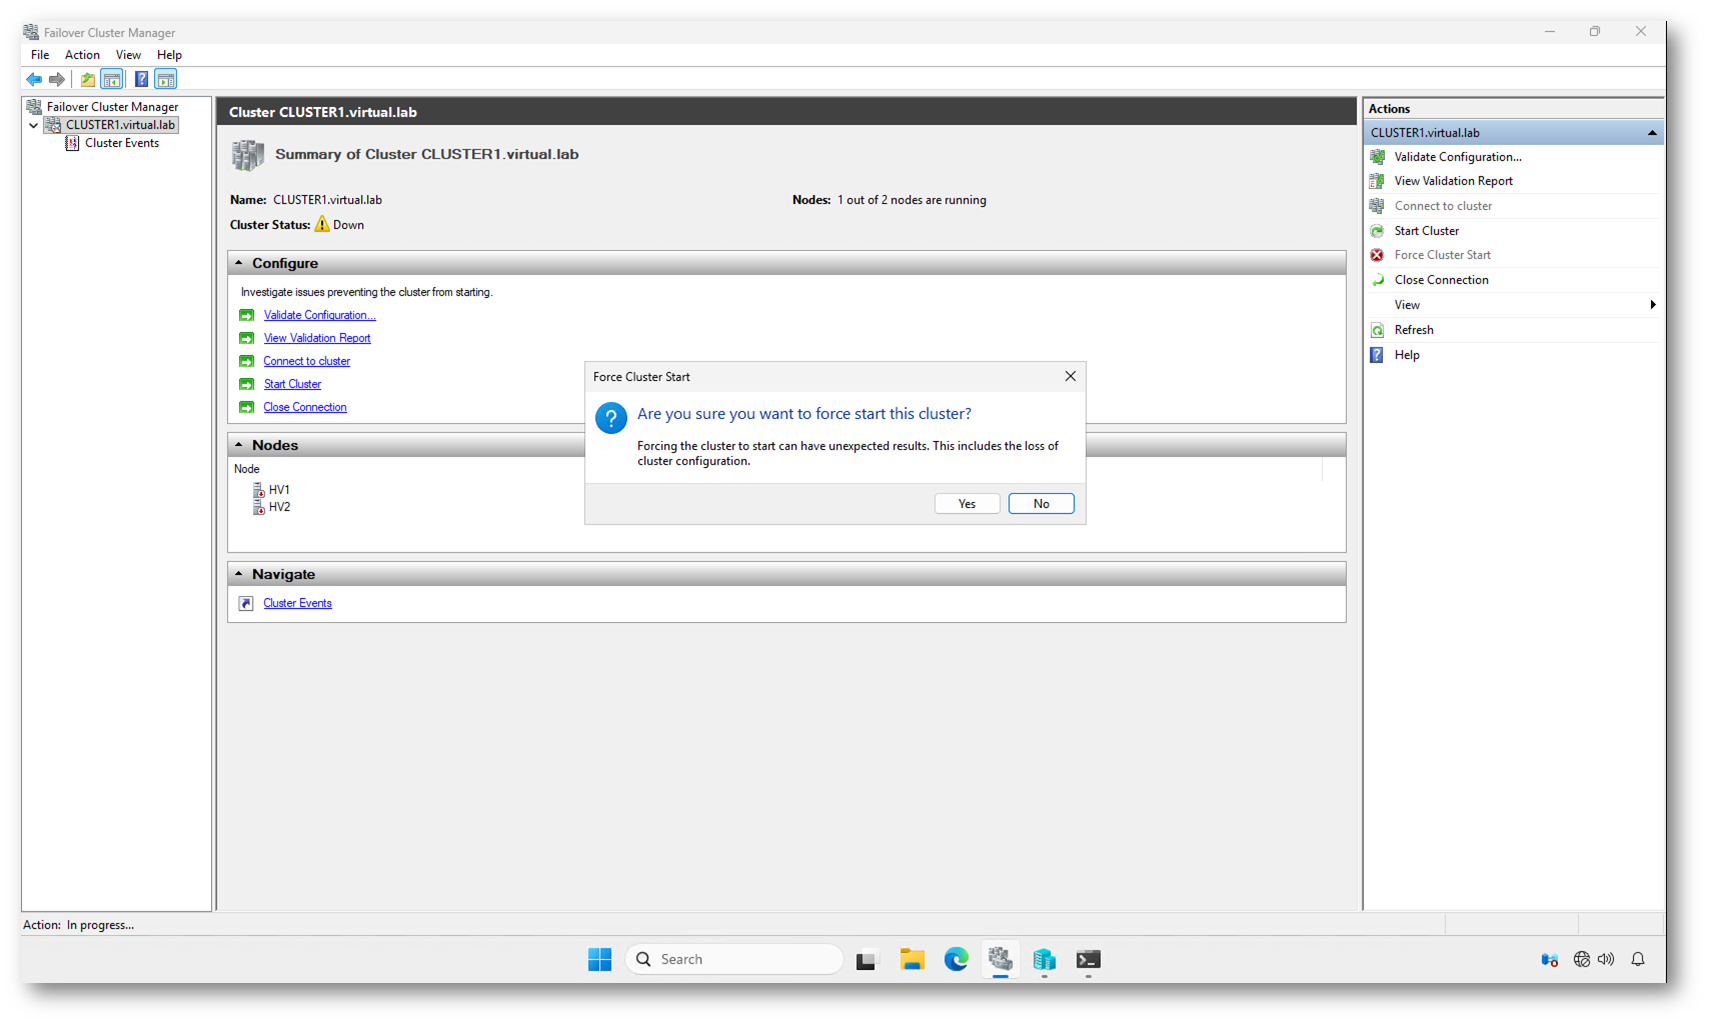Click No to cancel force start
The height and width of the screenshot is (1025, 1709).
(1041, 504)
